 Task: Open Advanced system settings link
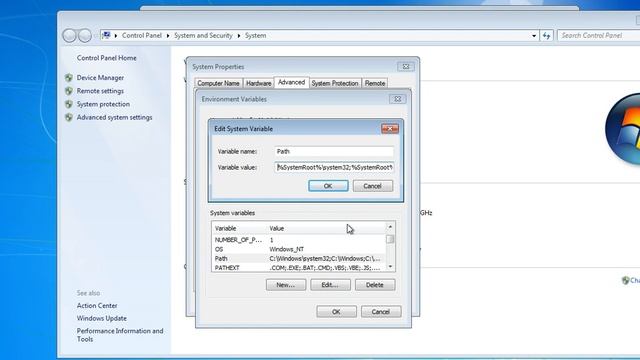pos(114,117)
